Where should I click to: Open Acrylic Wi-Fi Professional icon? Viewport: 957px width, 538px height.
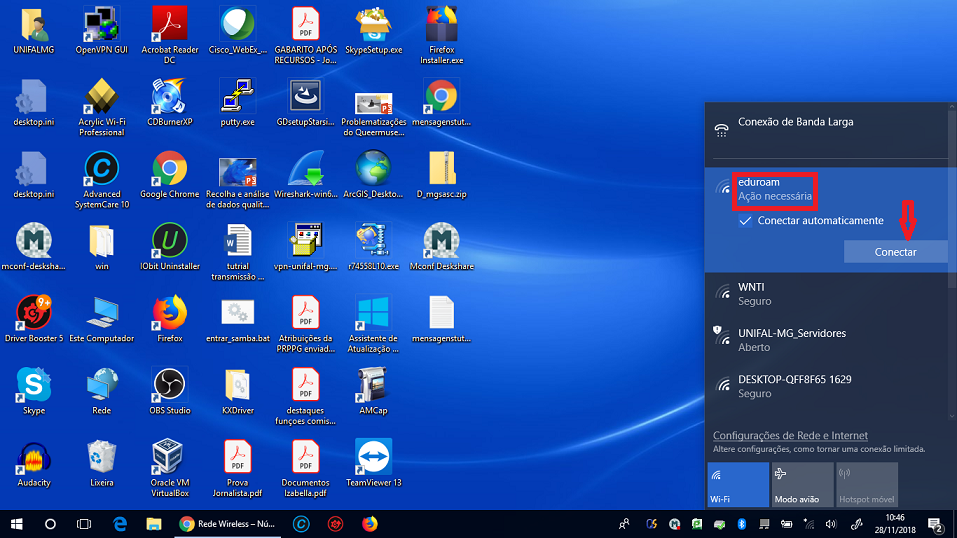tap(101, 107)
